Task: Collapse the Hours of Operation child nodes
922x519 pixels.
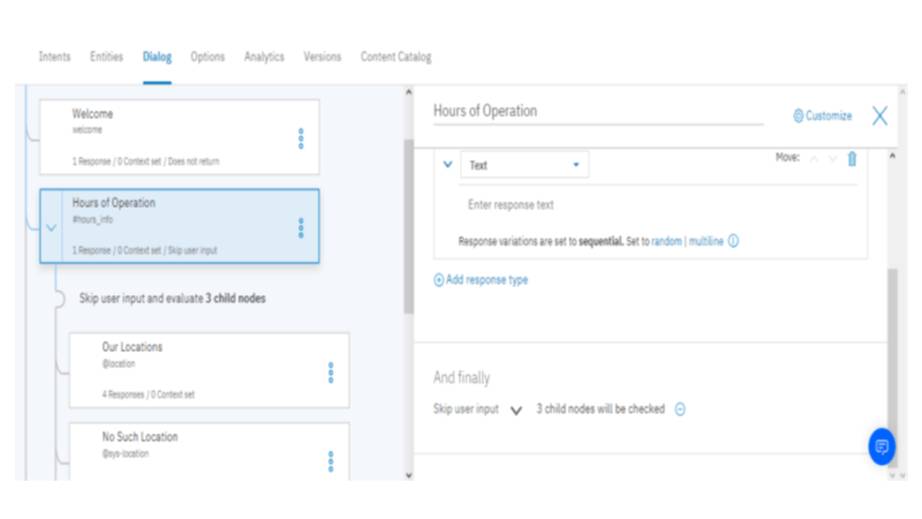Action: coord(52,228)
